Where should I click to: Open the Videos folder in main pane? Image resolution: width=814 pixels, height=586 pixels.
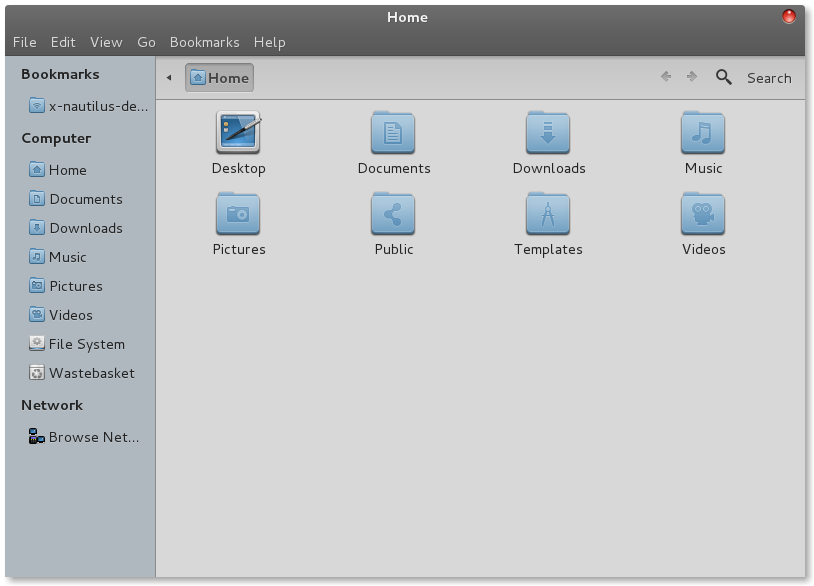pyautogui.click(x=703, y=213)
